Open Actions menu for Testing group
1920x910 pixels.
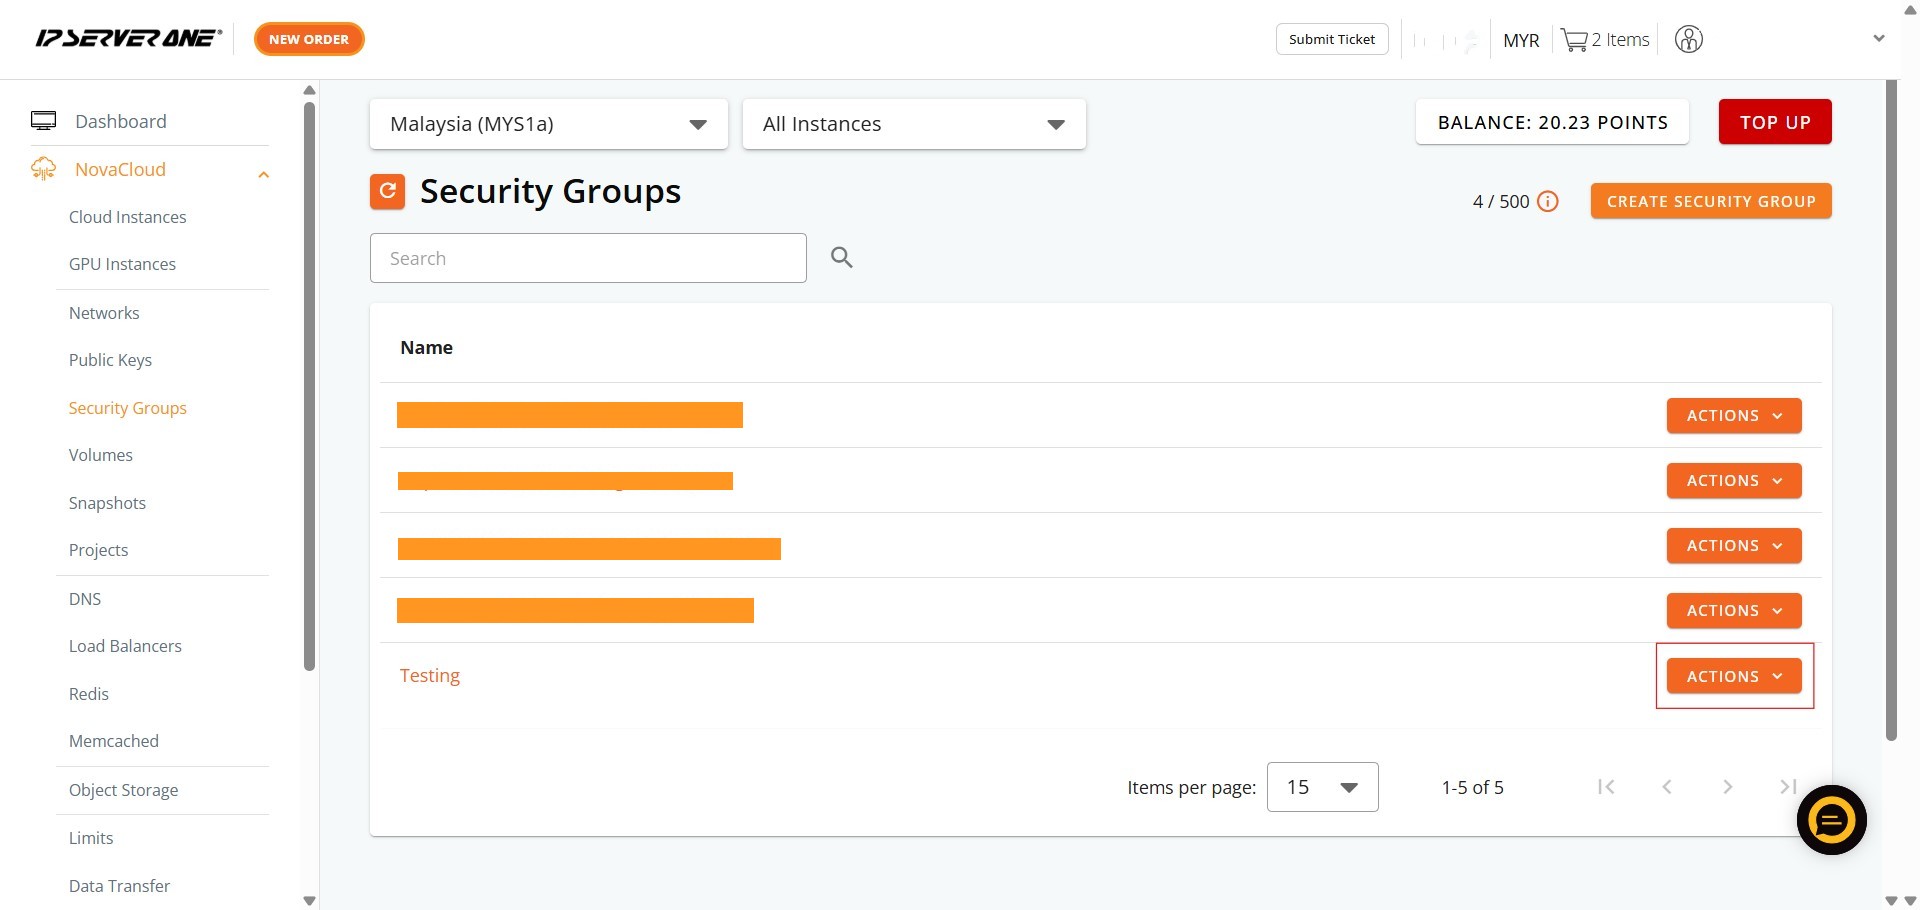(1733, 676)
